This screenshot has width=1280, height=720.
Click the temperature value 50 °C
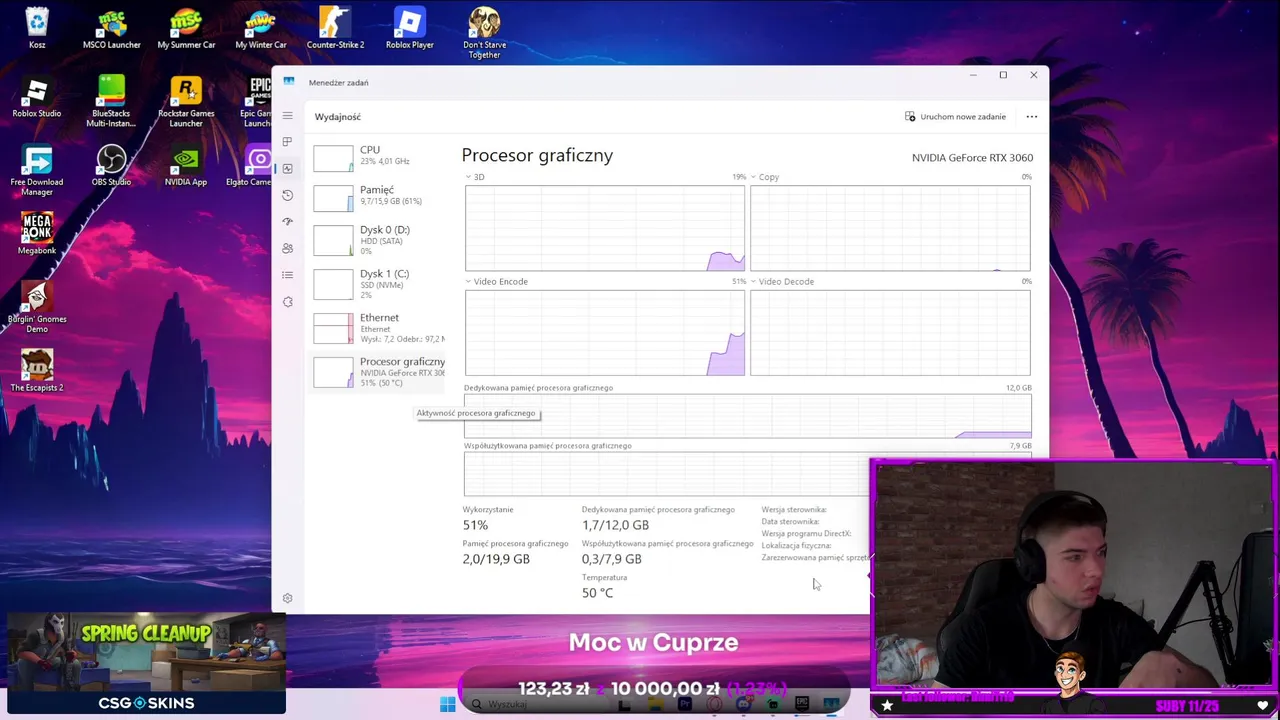597,593
